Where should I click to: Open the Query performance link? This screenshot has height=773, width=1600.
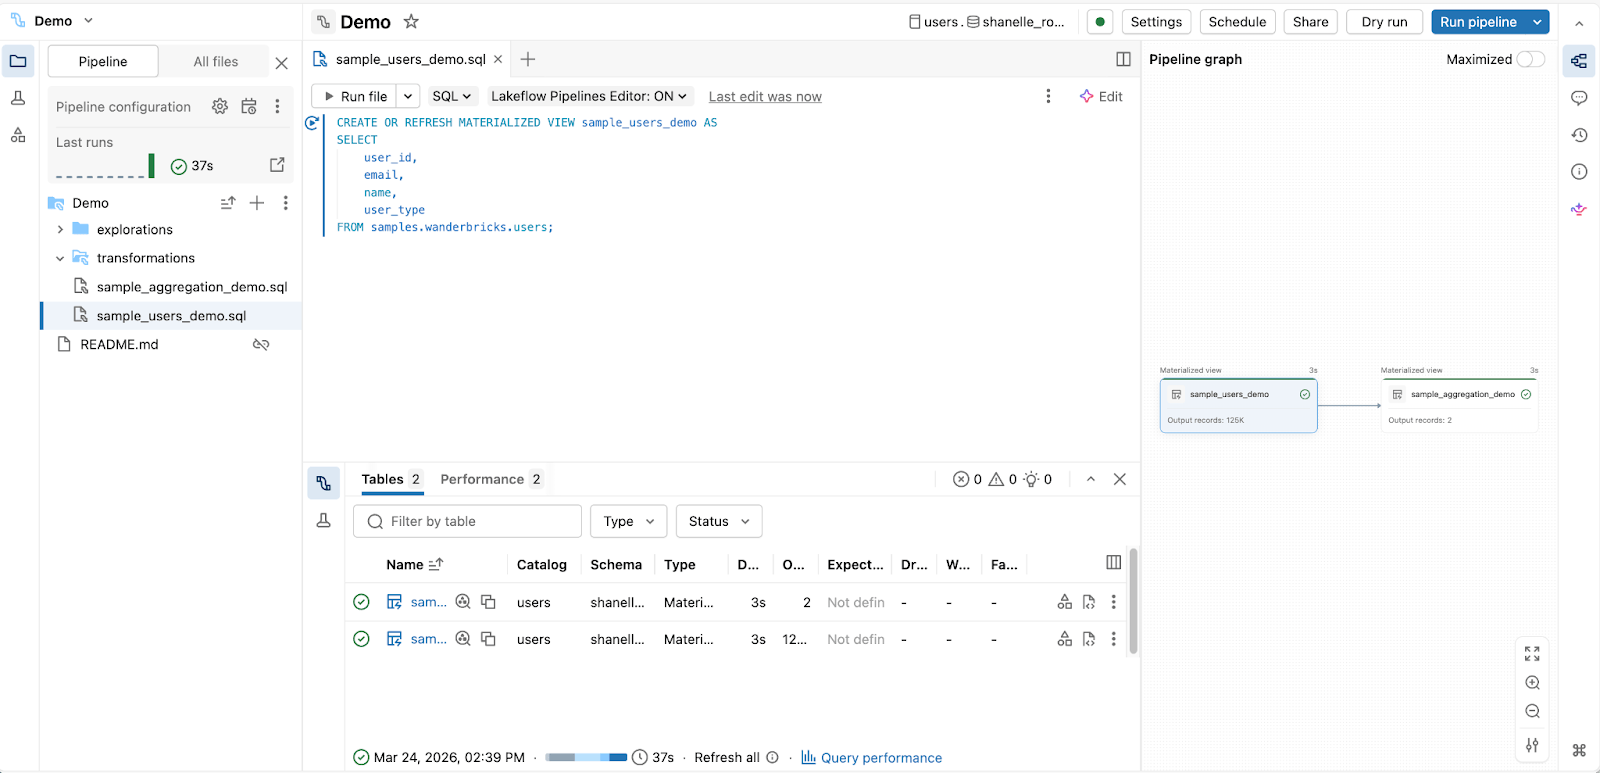click(x=880, y=758)
